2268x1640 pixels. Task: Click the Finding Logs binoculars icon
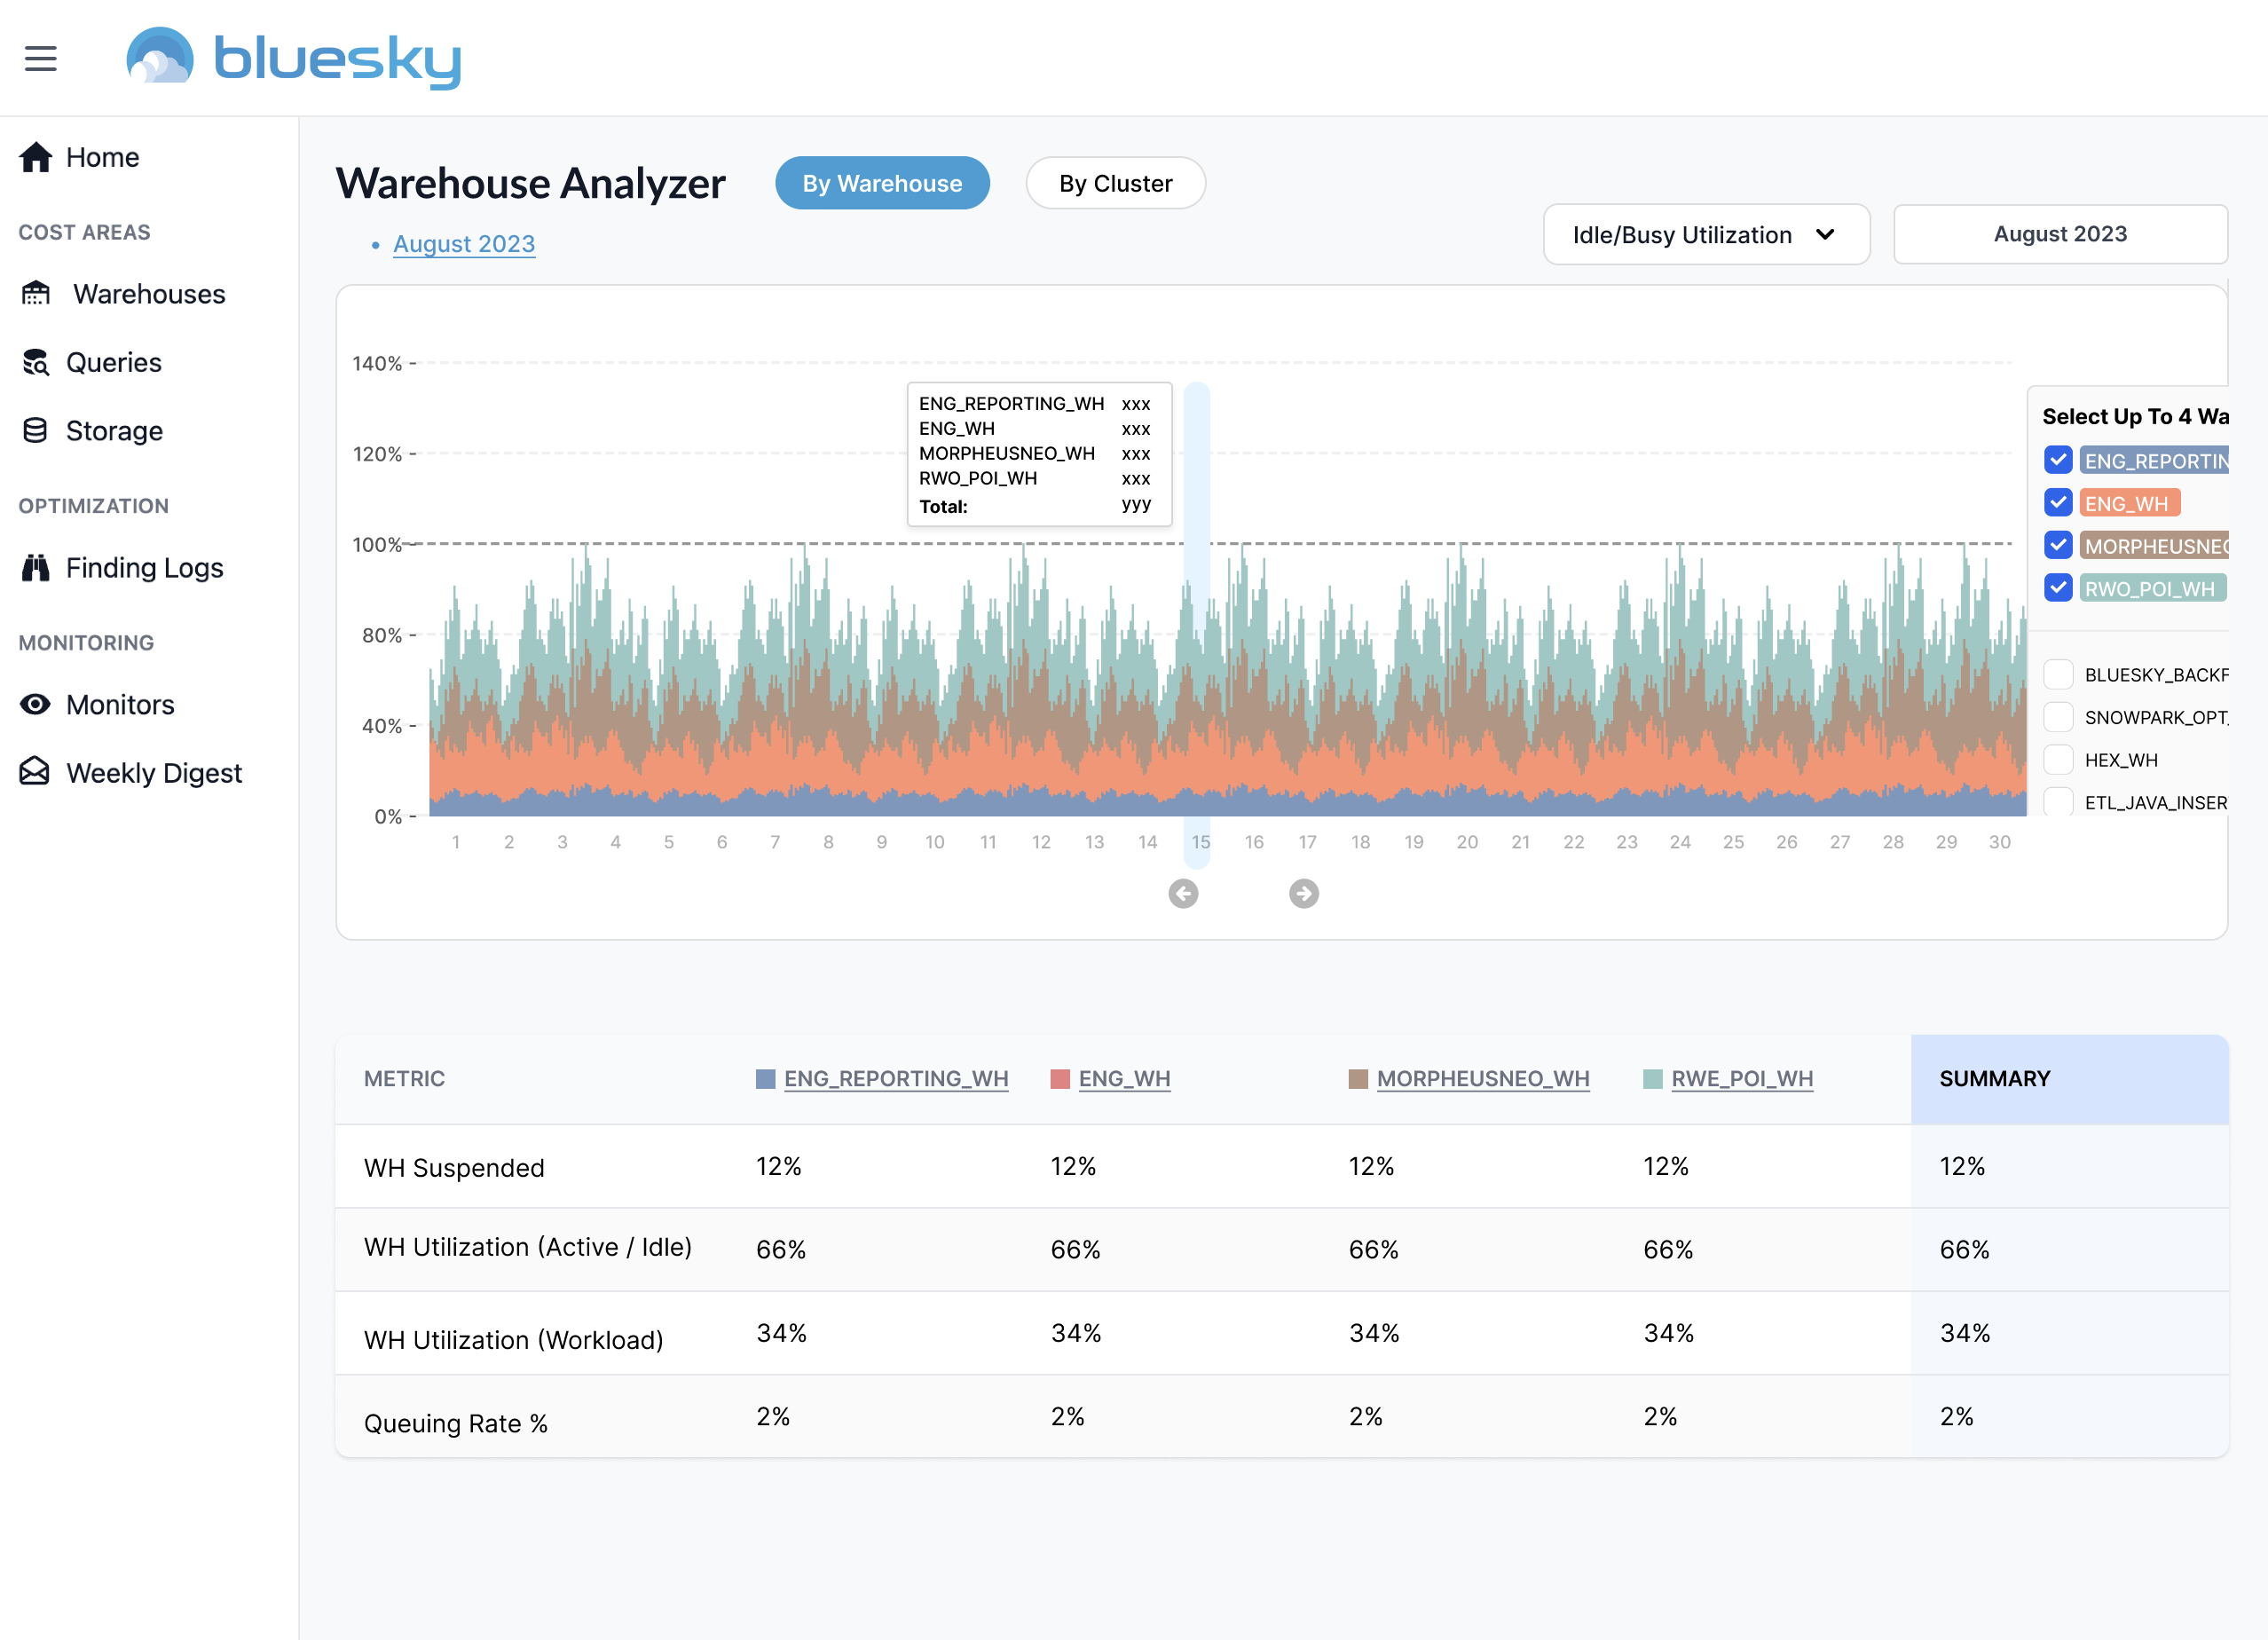[36, 568]
